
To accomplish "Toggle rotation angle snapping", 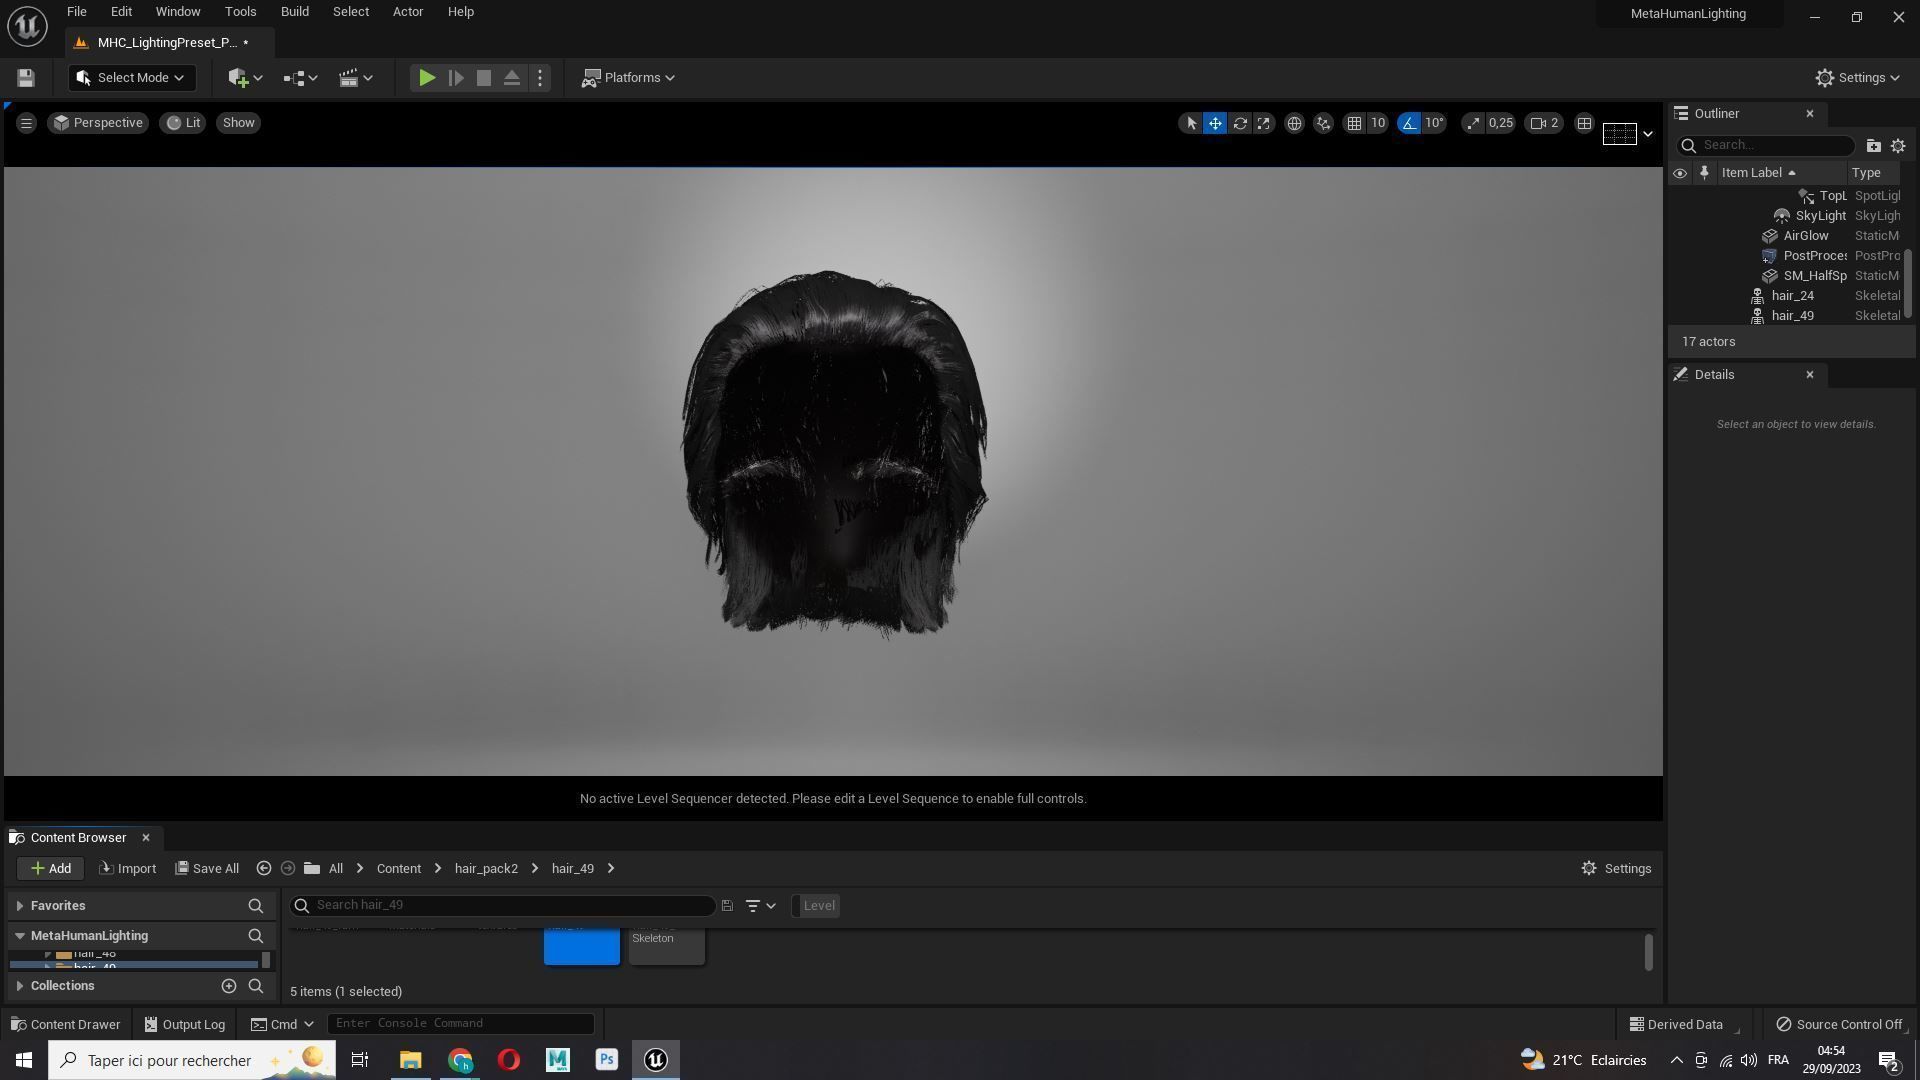I will [x=1409, y=123].
